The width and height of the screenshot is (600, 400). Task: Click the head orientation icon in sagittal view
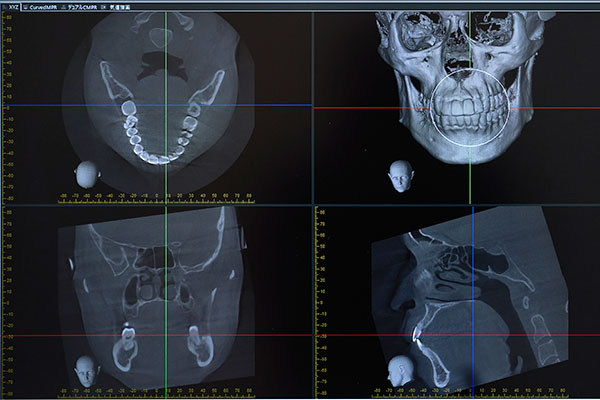point(403,368)
